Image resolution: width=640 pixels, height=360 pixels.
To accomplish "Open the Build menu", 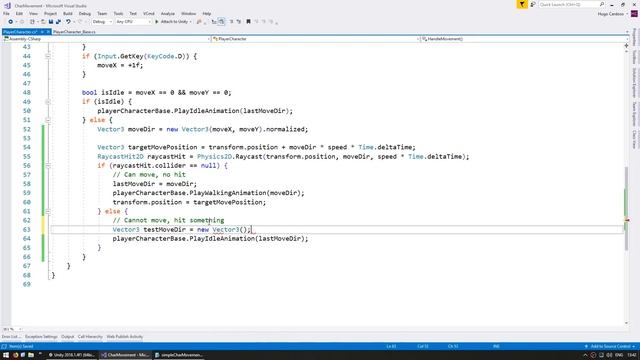I will pyautogui.click(x=68, y=14).
